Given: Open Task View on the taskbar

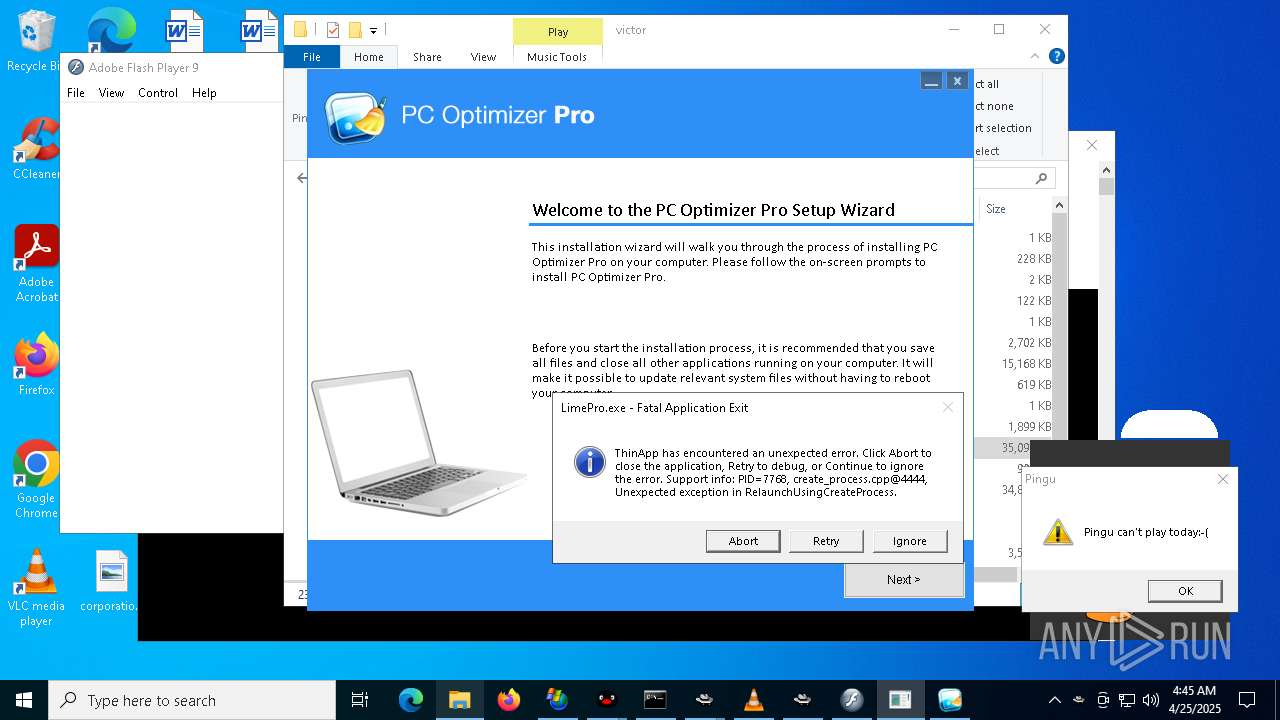Looking at the screenshot, I should pyautogui.click(x=360, y=700).
